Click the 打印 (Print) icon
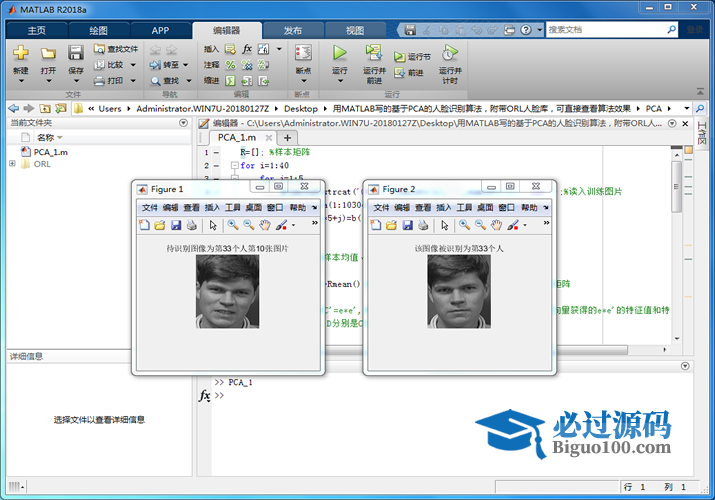 (x=99, y=81)
